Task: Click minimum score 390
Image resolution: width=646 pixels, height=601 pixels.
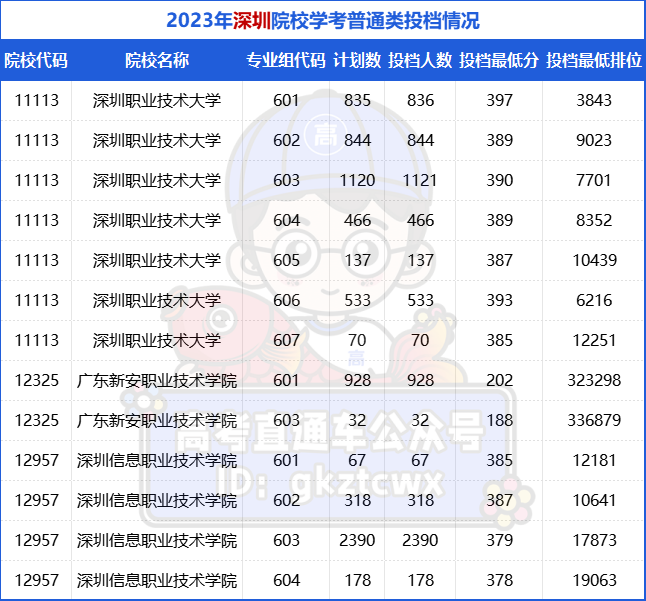Action: 499,180
